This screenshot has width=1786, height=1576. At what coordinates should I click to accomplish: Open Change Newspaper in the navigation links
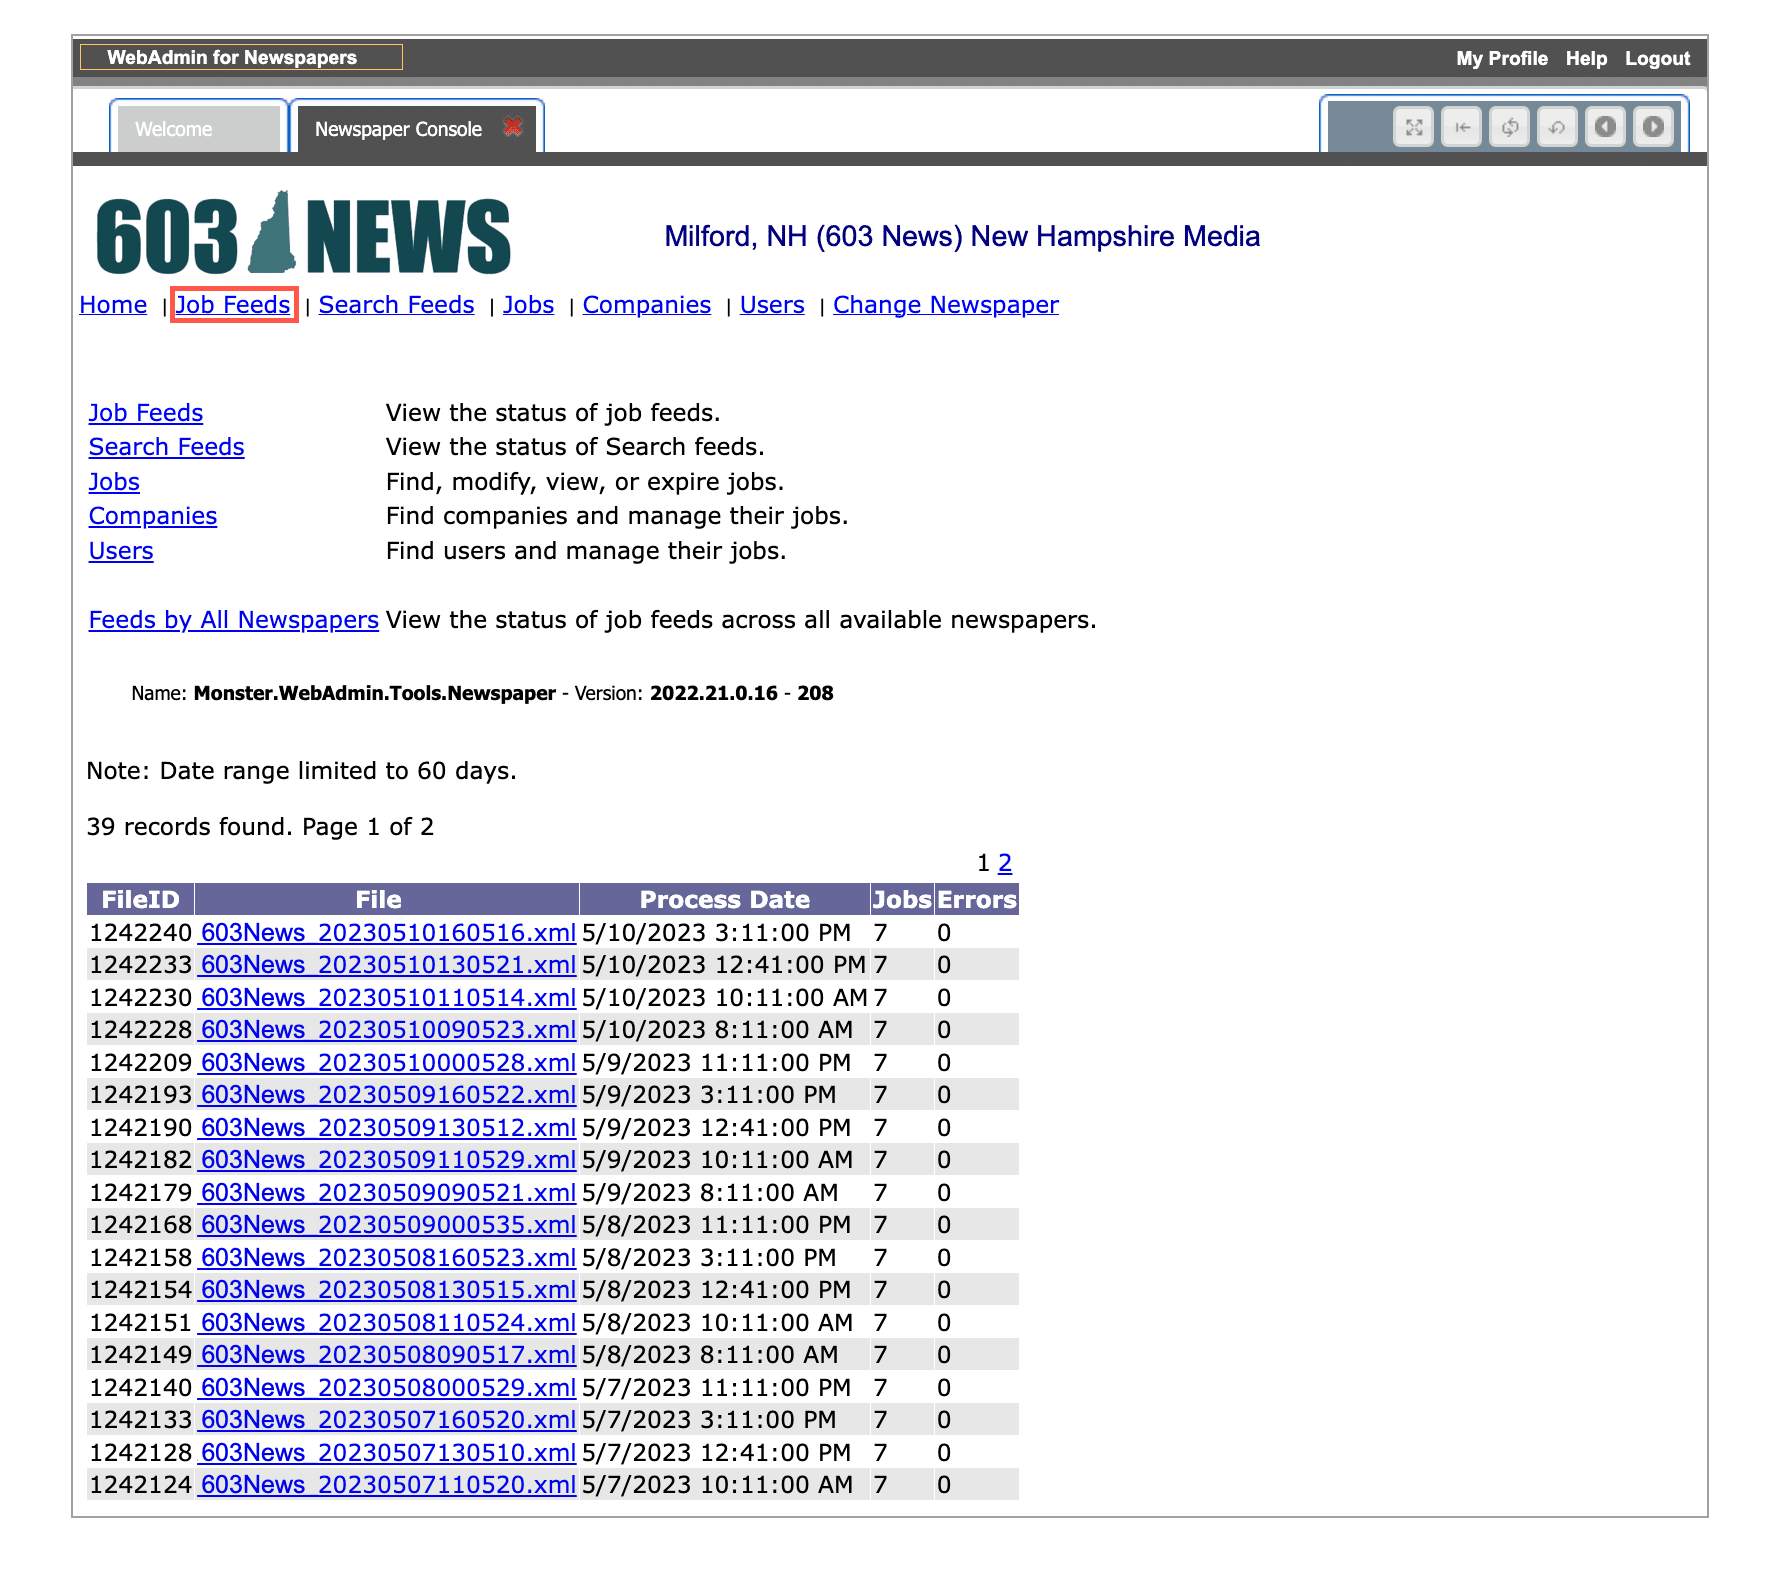tap(945, 305)
